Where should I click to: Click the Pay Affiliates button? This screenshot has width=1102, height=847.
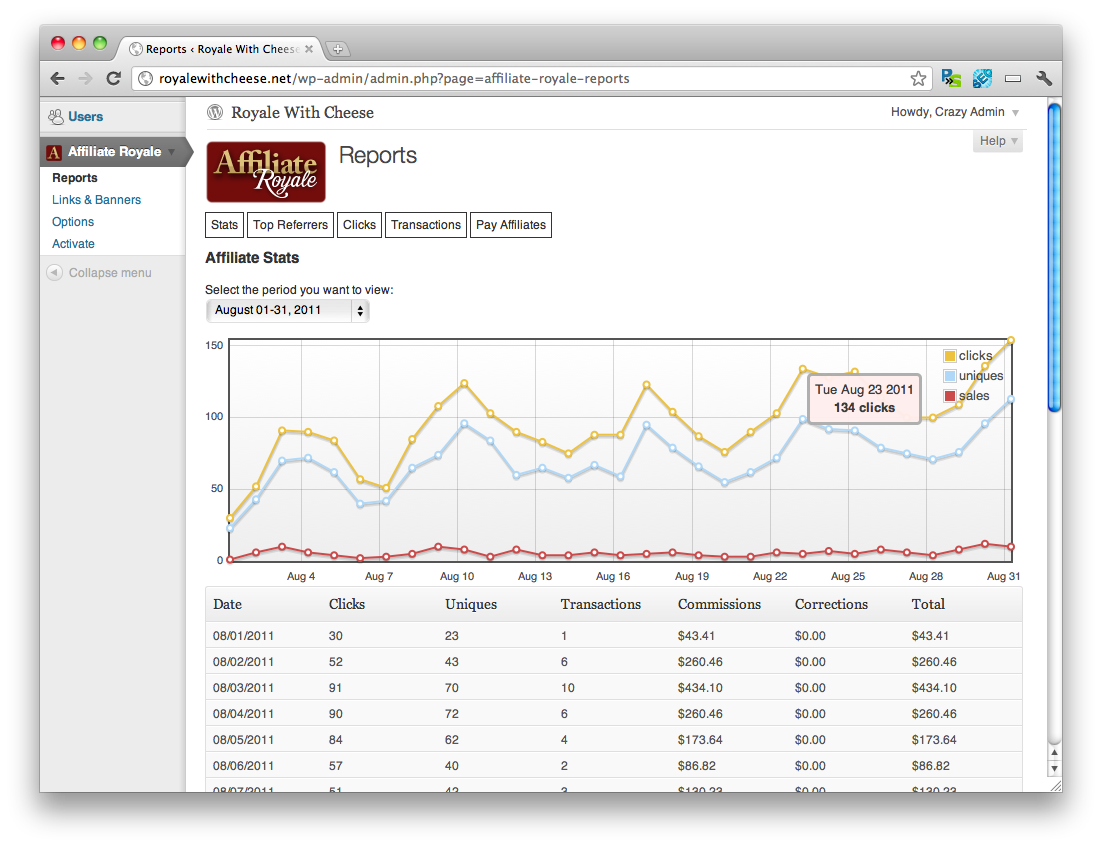[x=510, y=224]
